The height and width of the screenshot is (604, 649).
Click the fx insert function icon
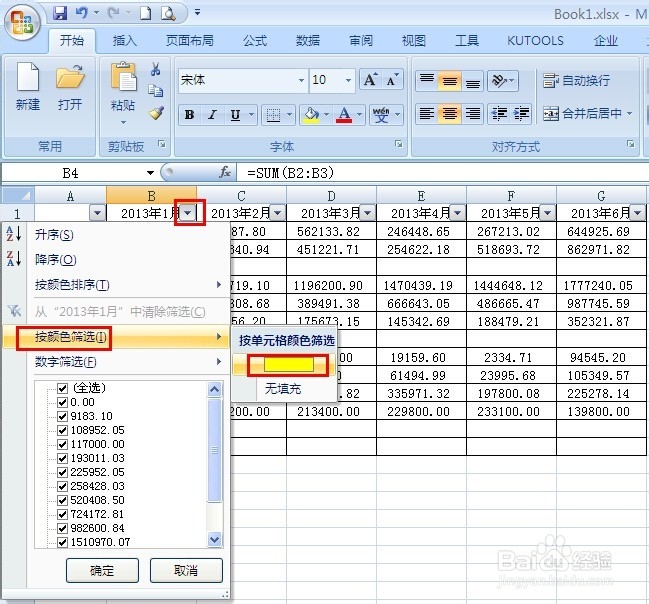click(225, 172)
